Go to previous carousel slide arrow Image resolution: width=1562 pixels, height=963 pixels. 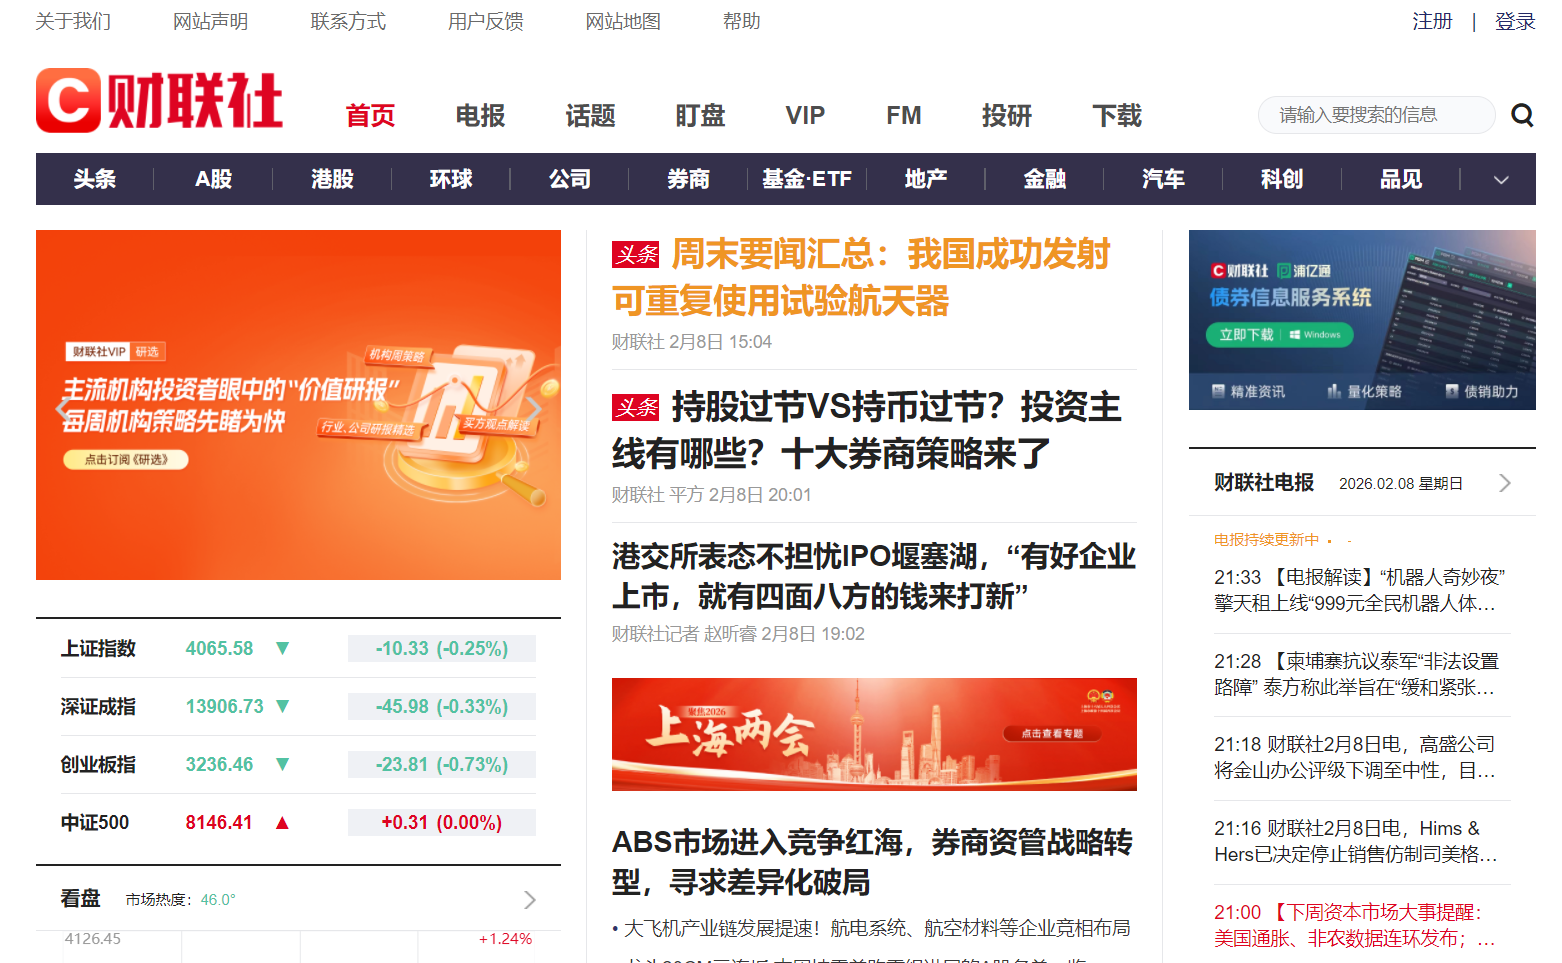(63, 408)
